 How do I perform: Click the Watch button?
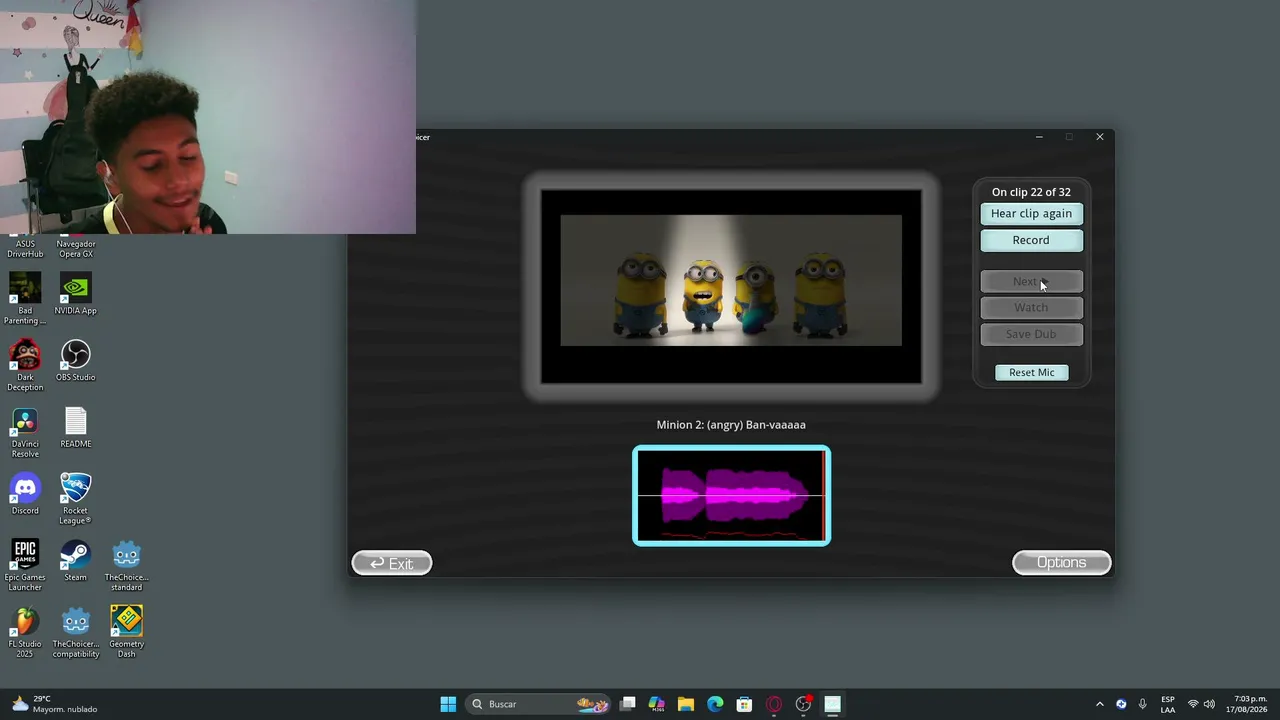pyautogui.click(x=1031, y=307)
